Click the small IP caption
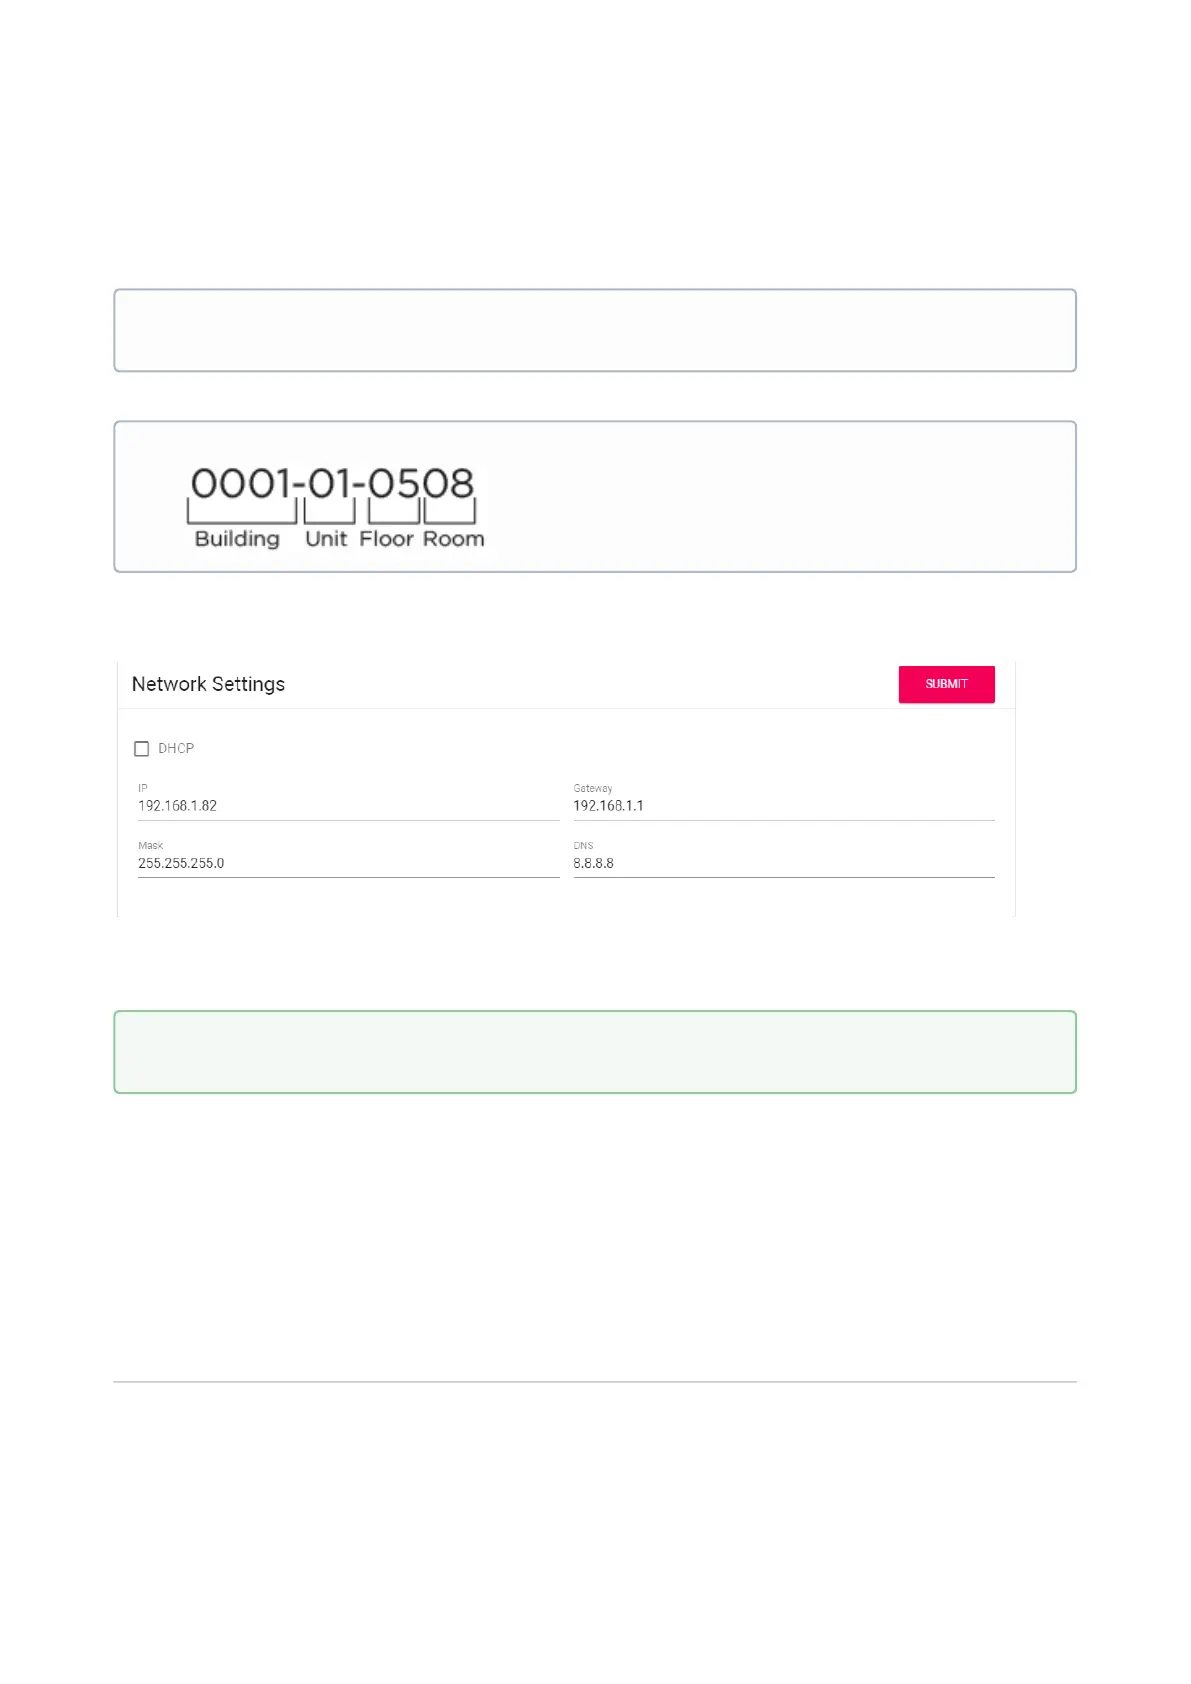Image resolution: width=1191 pixels, height=1684 pixels. click(x=143, y=788)
